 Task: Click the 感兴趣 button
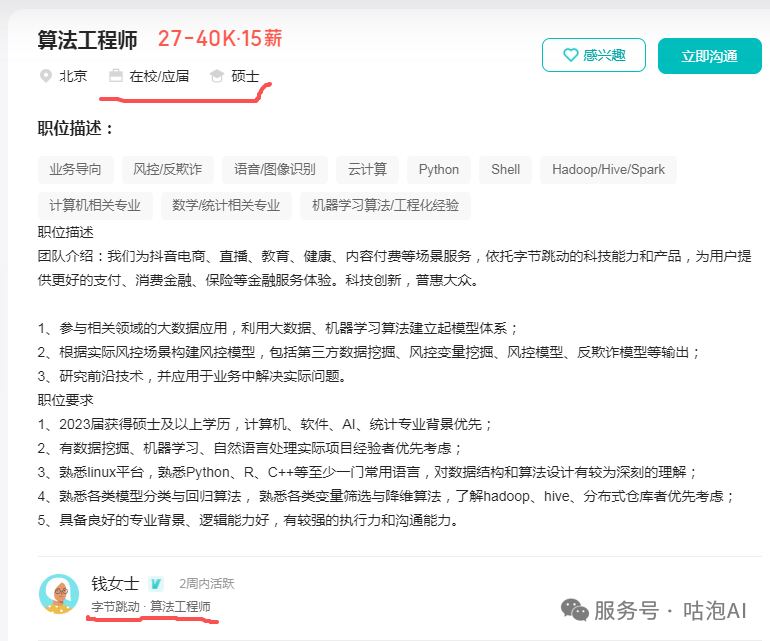(x=594, y=55)
